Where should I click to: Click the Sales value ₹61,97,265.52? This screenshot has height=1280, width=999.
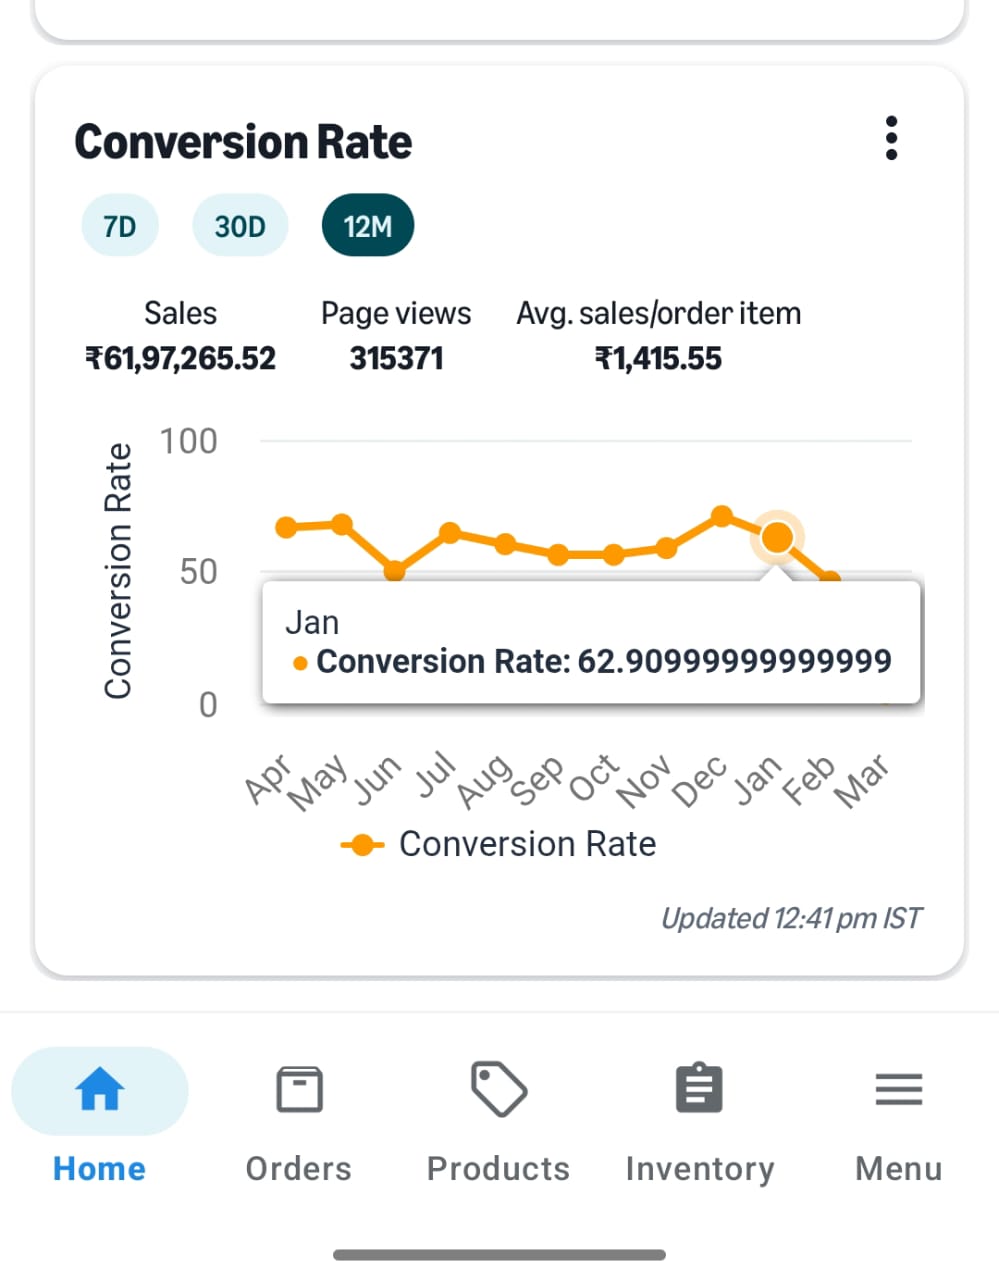coord(180,358)
